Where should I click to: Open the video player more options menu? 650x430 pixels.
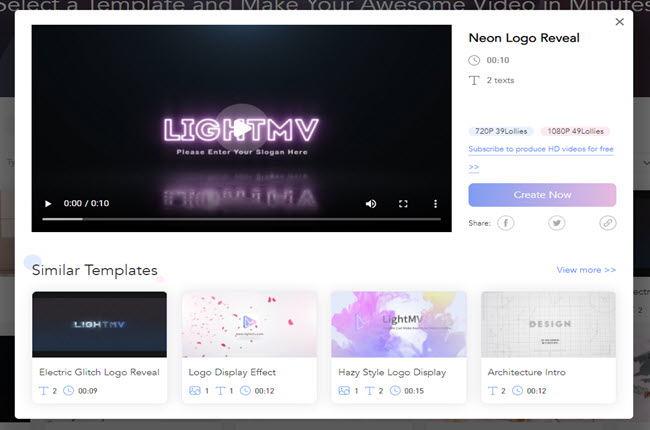[x=435, y=204]
